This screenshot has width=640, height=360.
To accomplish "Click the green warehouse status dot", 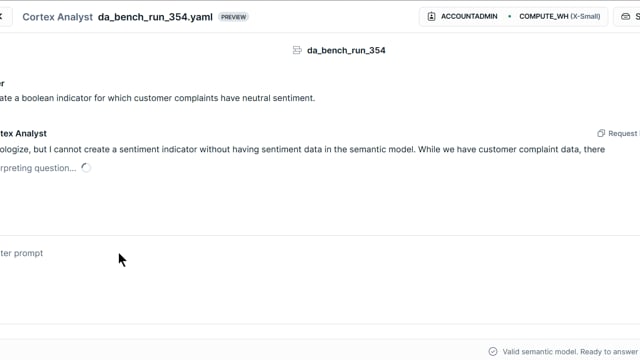I will click(x=509, y=16).
